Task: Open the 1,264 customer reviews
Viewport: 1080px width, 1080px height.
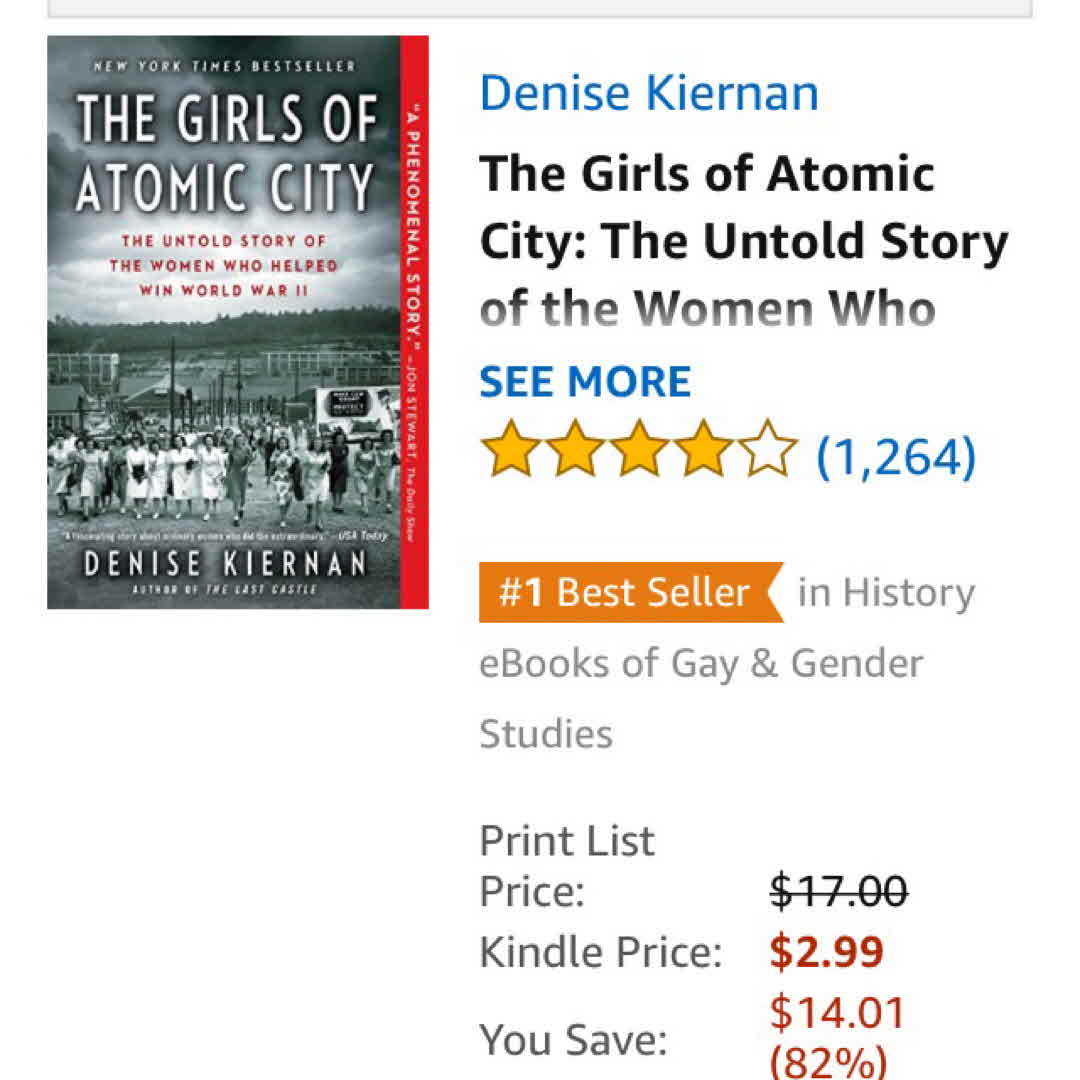Action: 896,455
